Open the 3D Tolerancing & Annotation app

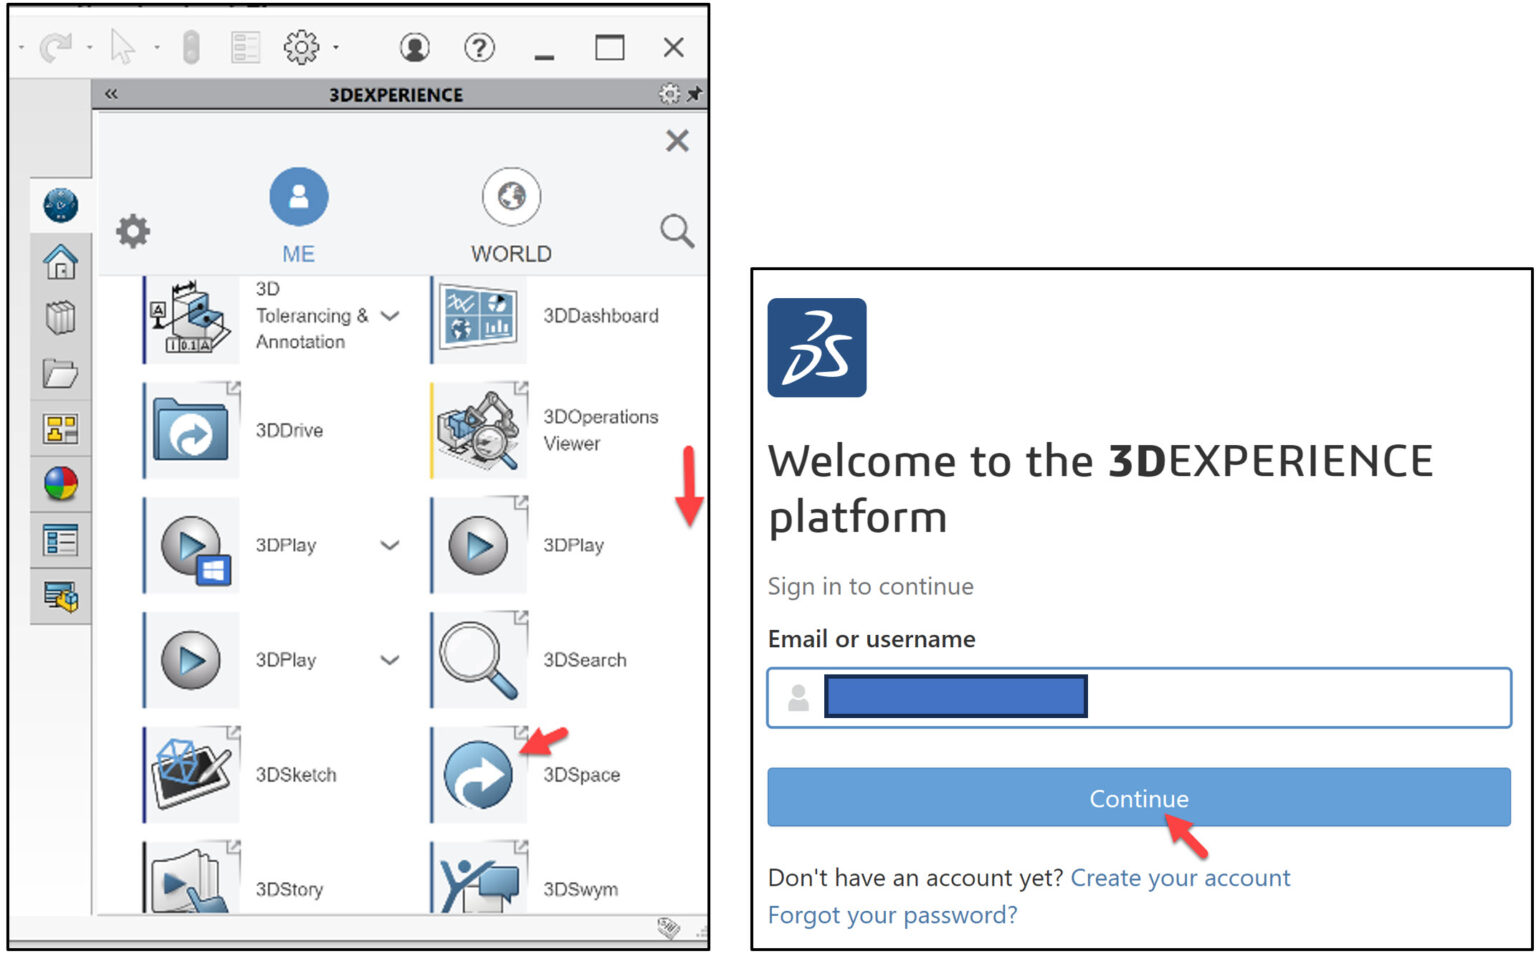click(x=191, y=316)
